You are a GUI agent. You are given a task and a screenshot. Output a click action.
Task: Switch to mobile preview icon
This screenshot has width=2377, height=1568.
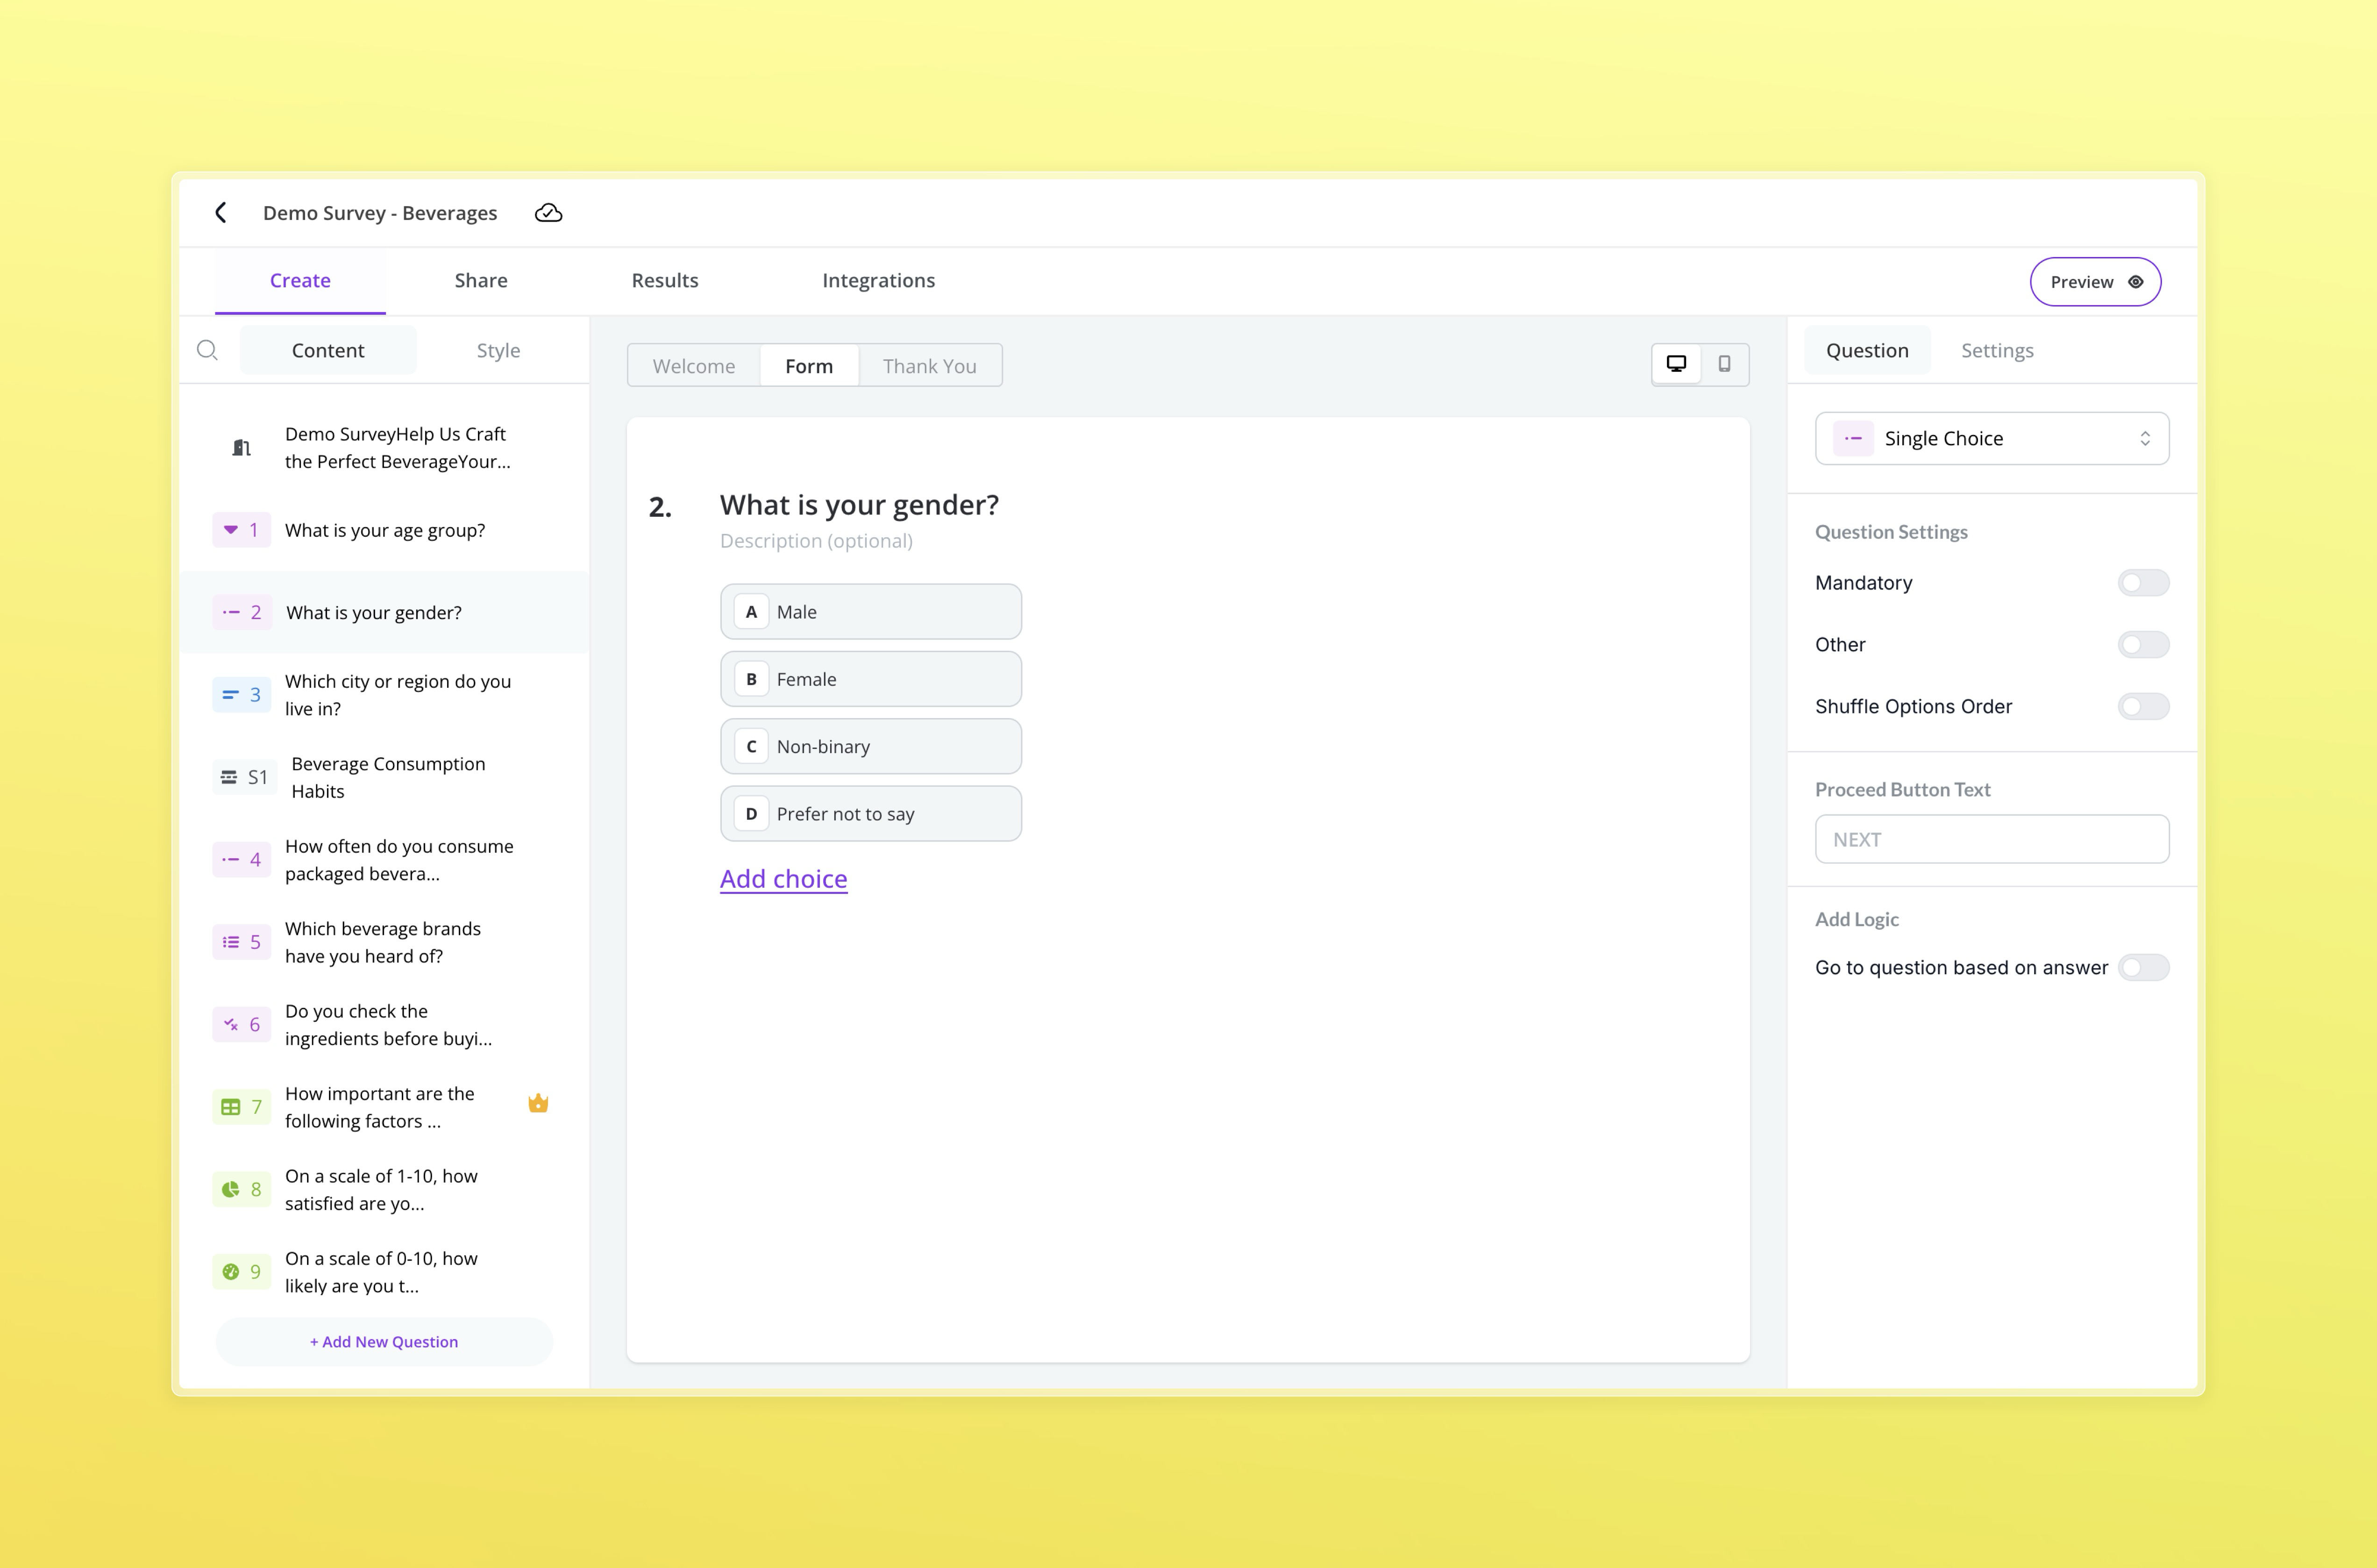(x=1724, y=364)
